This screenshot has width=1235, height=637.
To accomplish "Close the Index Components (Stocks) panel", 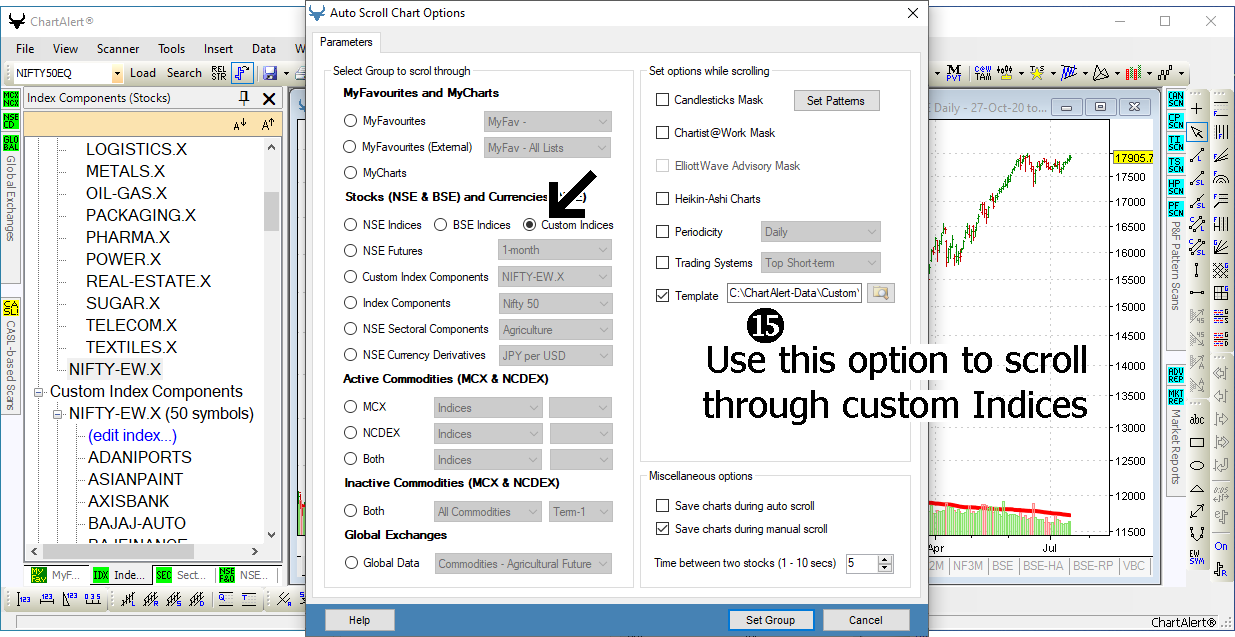I will pos(269,98).
